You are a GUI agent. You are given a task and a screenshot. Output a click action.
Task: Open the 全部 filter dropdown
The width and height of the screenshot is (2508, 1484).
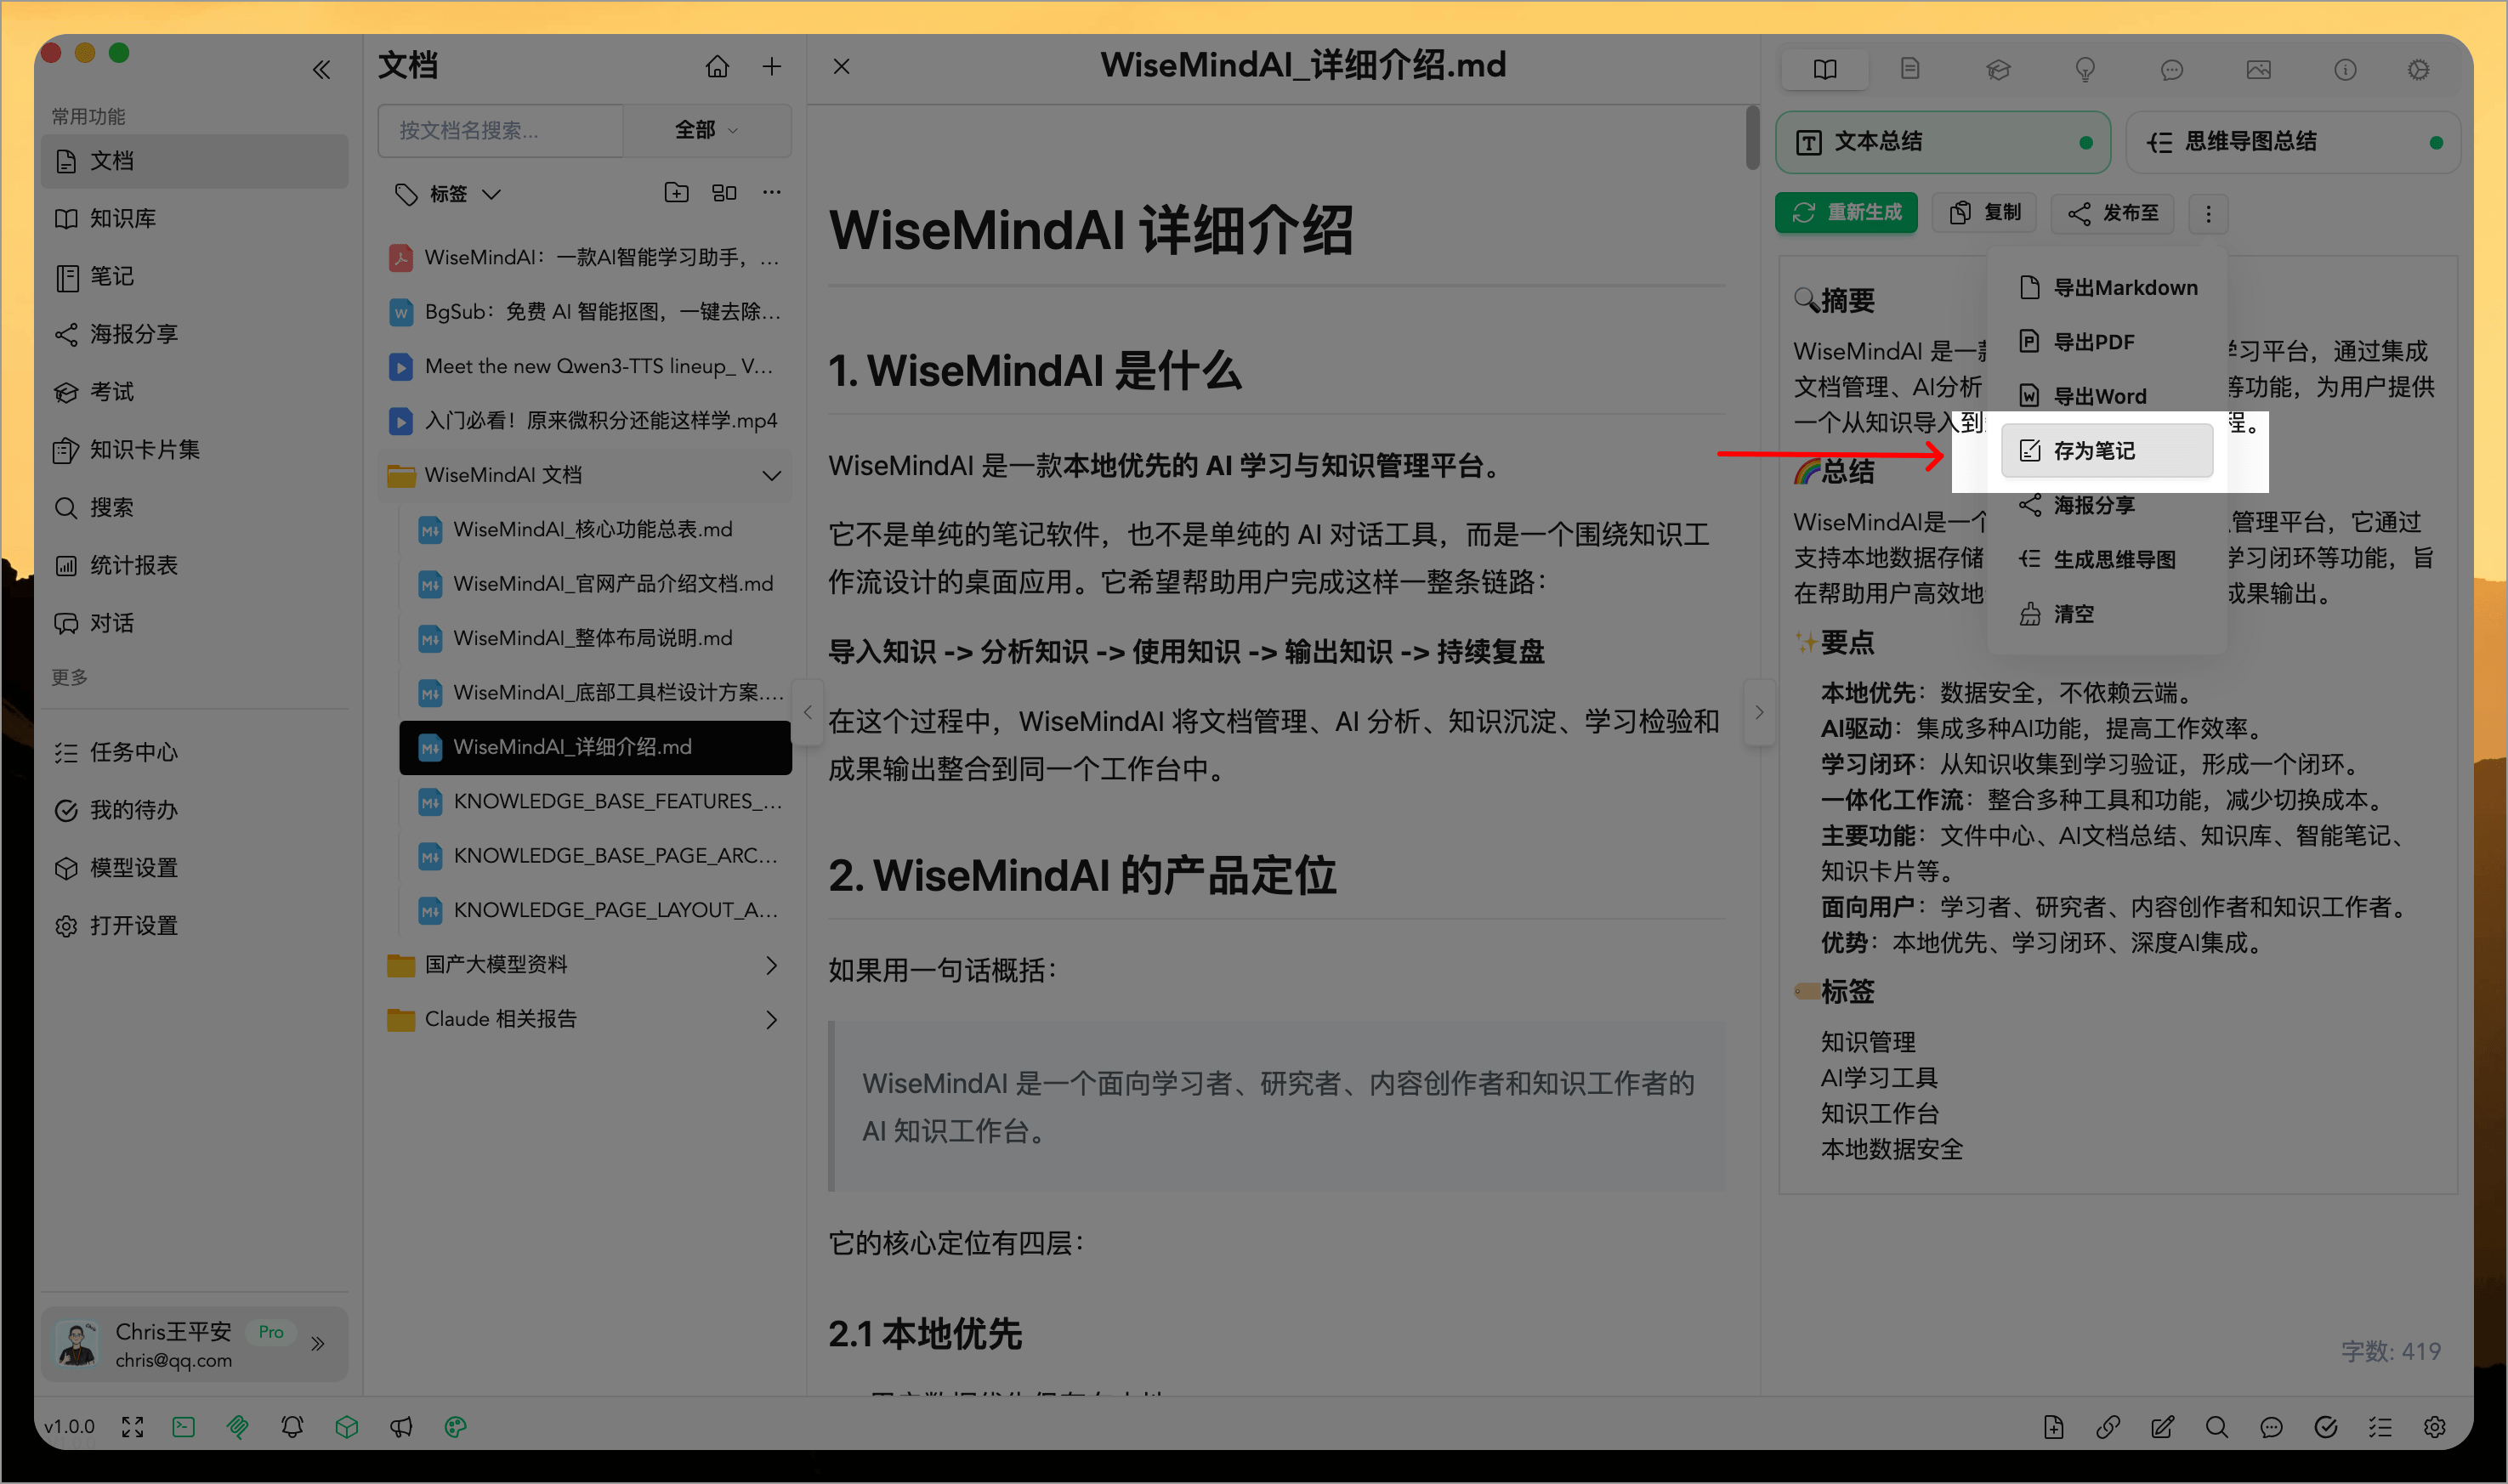tap(706, 130)
